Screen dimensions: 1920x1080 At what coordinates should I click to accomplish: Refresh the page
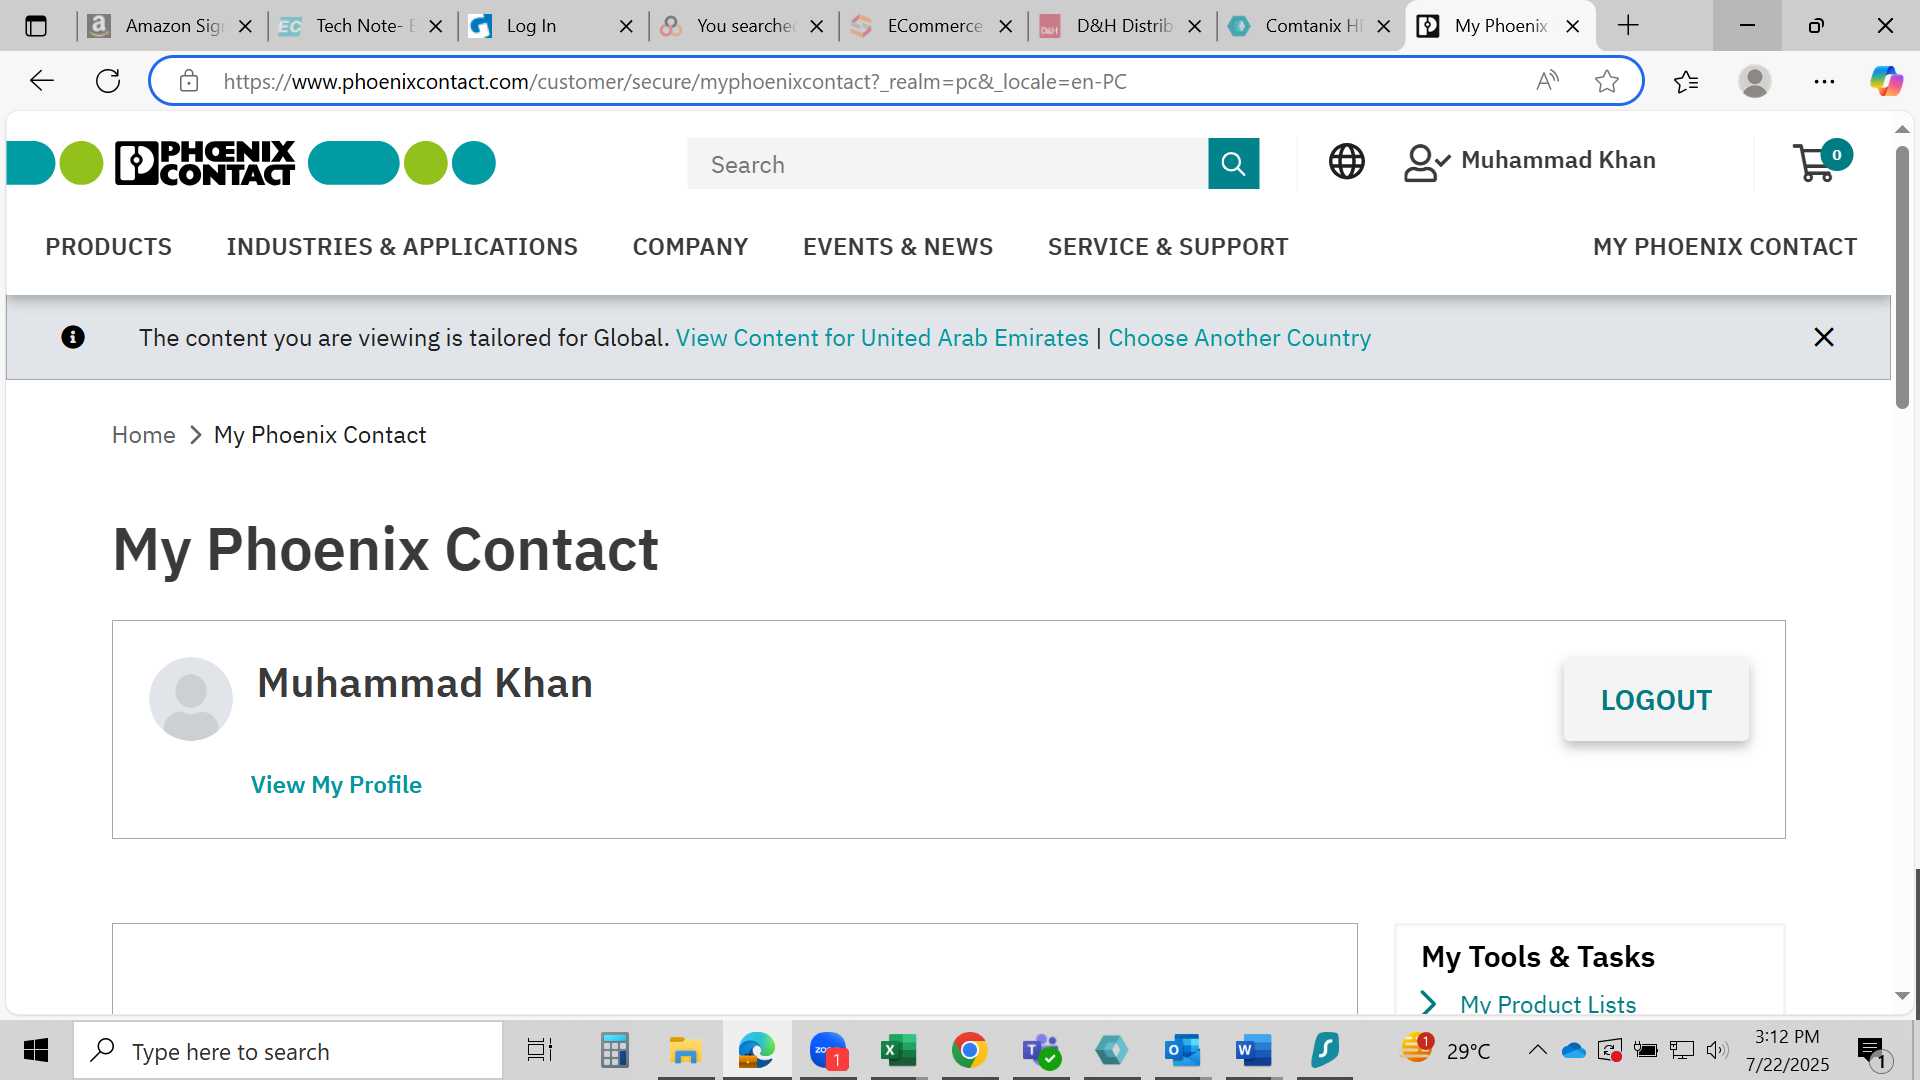(108, 81)
